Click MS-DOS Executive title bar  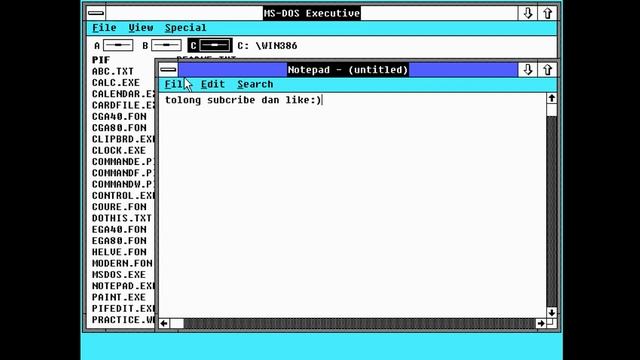point(311,13)
